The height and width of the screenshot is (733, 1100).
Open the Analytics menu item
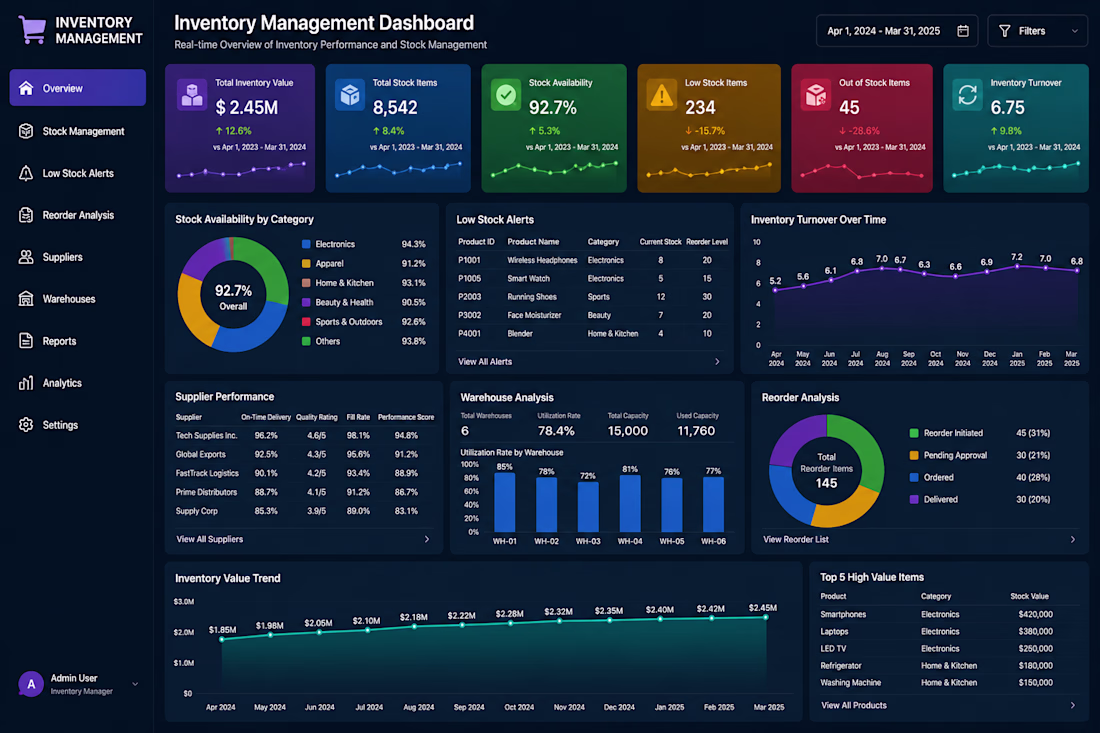(78, 383)
